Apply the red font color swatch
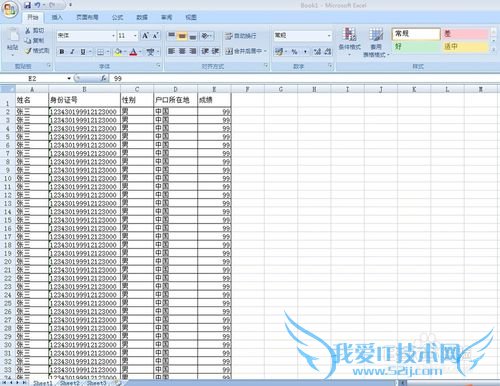This screenshot has height=386, width=500. tap(133, 52)
